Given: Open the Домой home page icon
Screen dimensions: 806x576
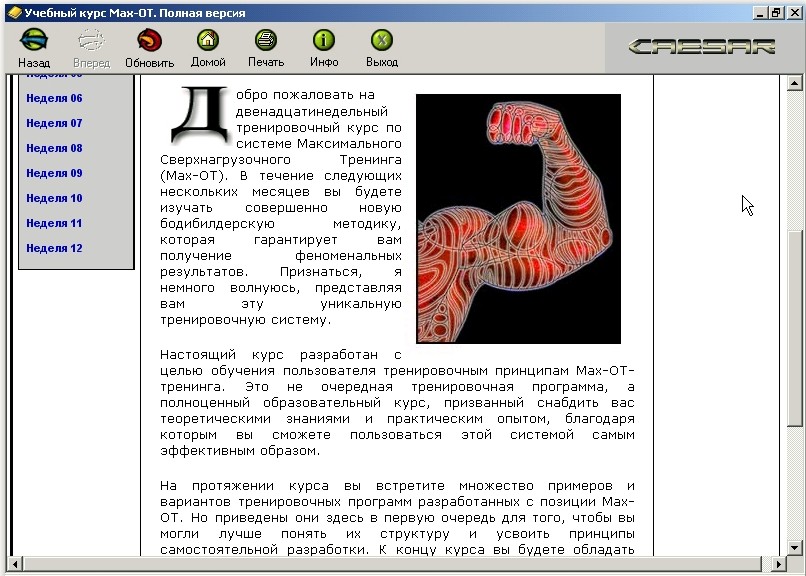Looking at the screenshot, I should pos(206,45).
